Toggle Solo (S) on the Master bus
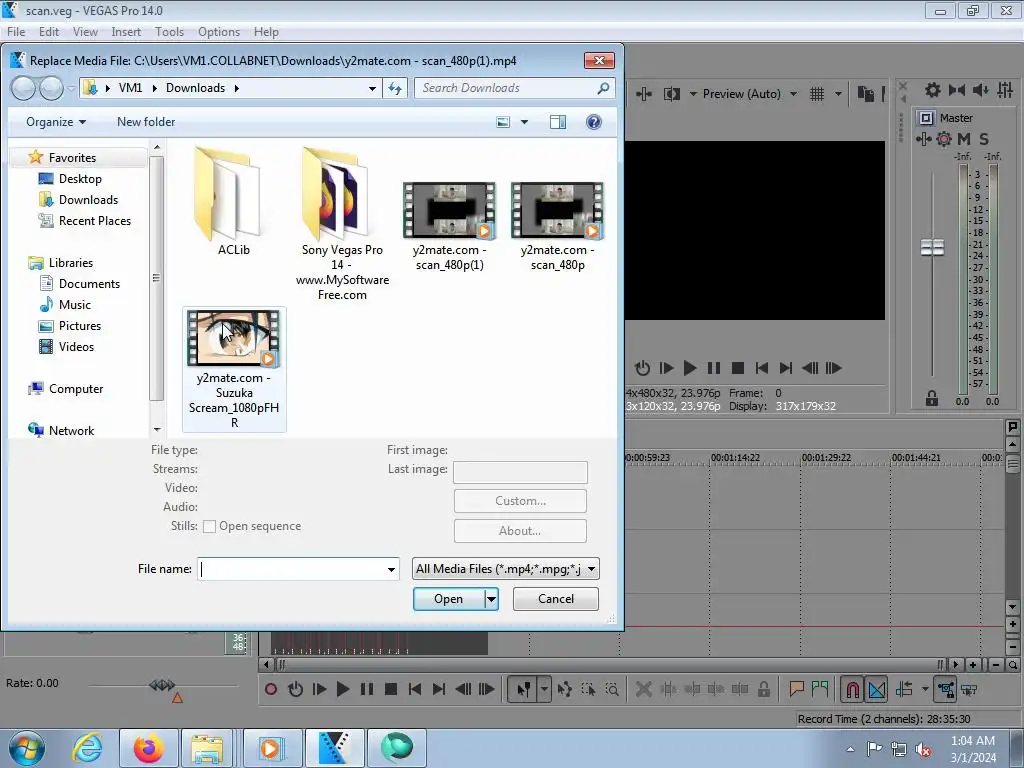Screen dimensions: 1024x768 (x=984, y=138)
